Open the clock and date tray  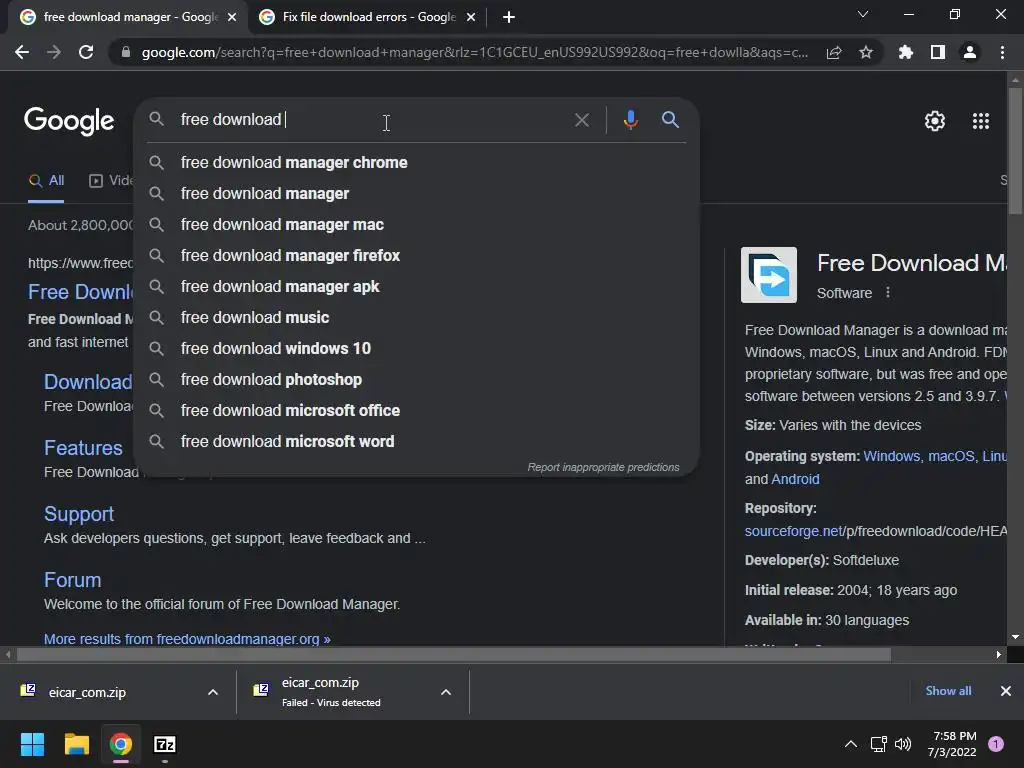tap(952, 744)
